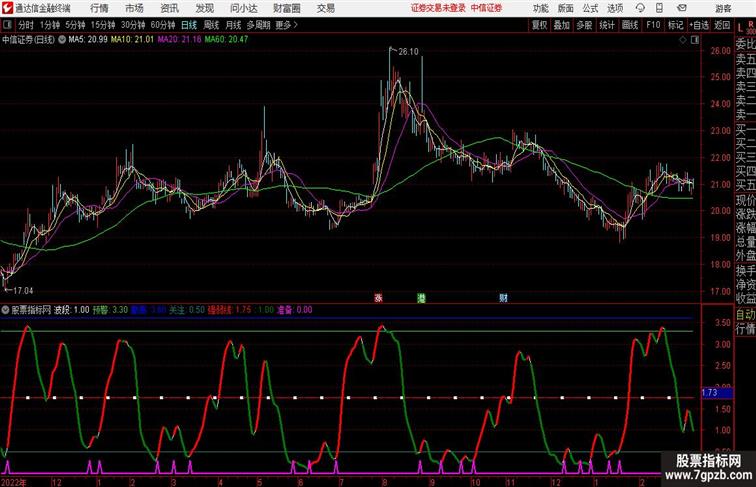The image size is (756, 487).
Task: Click the diamond icon above the price axis
Action: click(683, 40)
